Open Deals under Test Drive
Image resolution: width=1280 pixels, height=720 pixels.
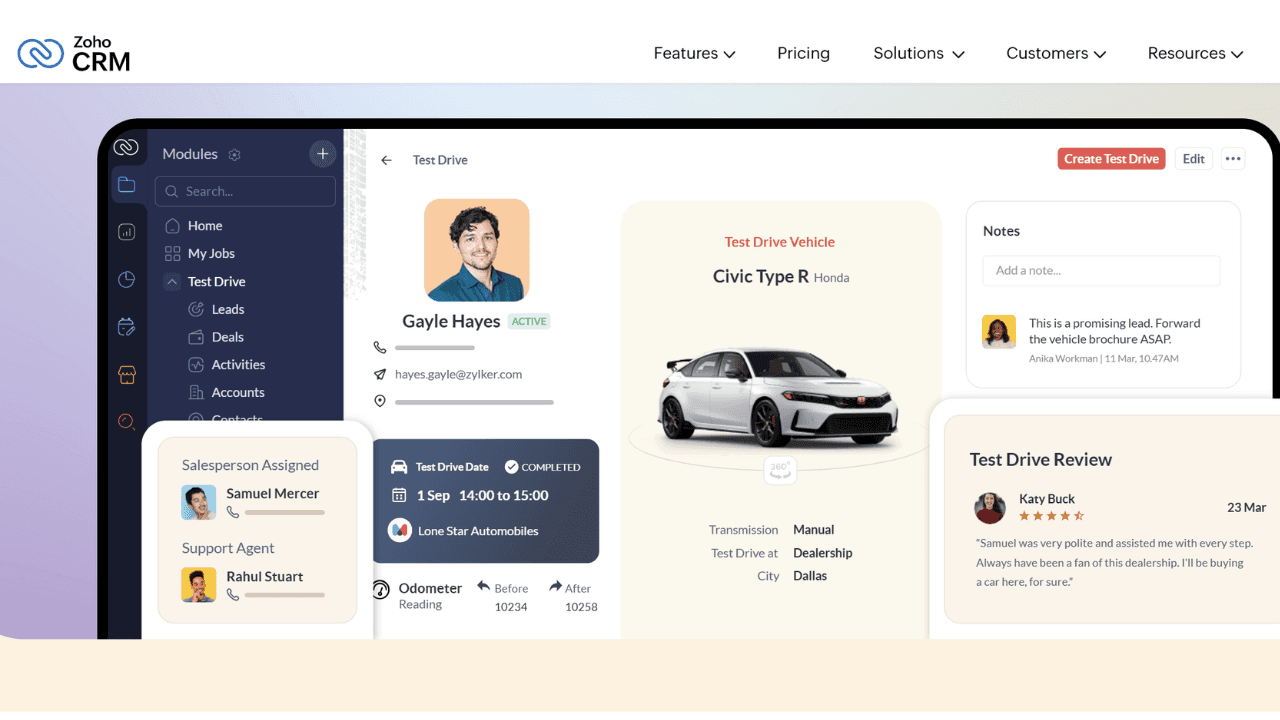[228, 338]
